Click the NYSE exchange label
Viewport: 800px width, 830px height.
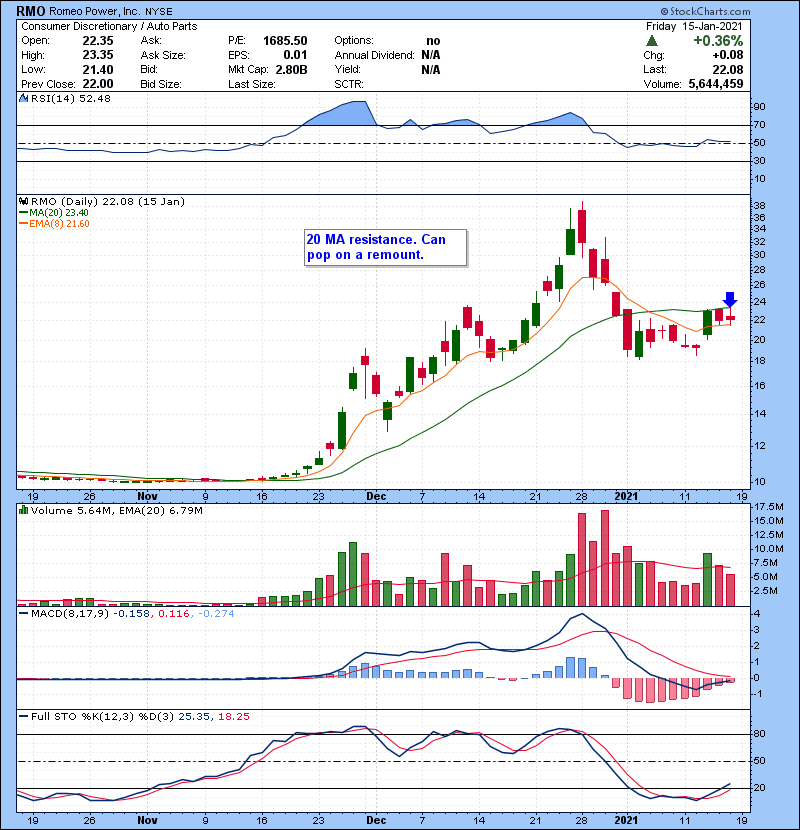[x=159, y=11]
